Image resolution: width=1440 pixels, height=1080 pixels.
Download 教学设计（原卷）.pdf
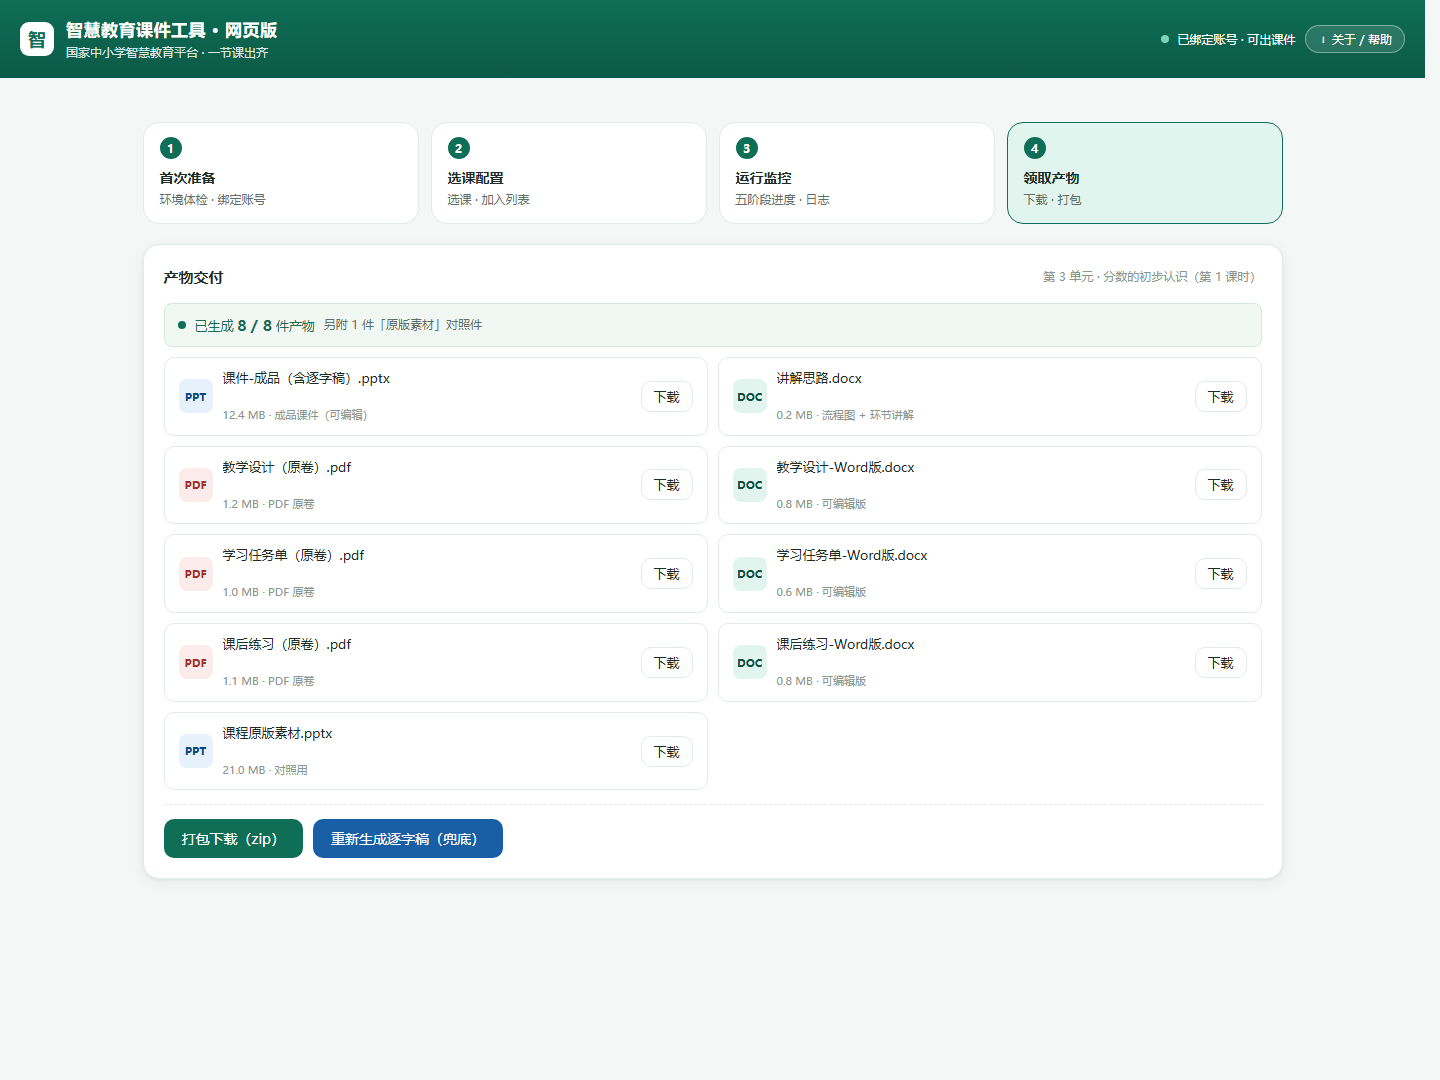coord(667,485)
